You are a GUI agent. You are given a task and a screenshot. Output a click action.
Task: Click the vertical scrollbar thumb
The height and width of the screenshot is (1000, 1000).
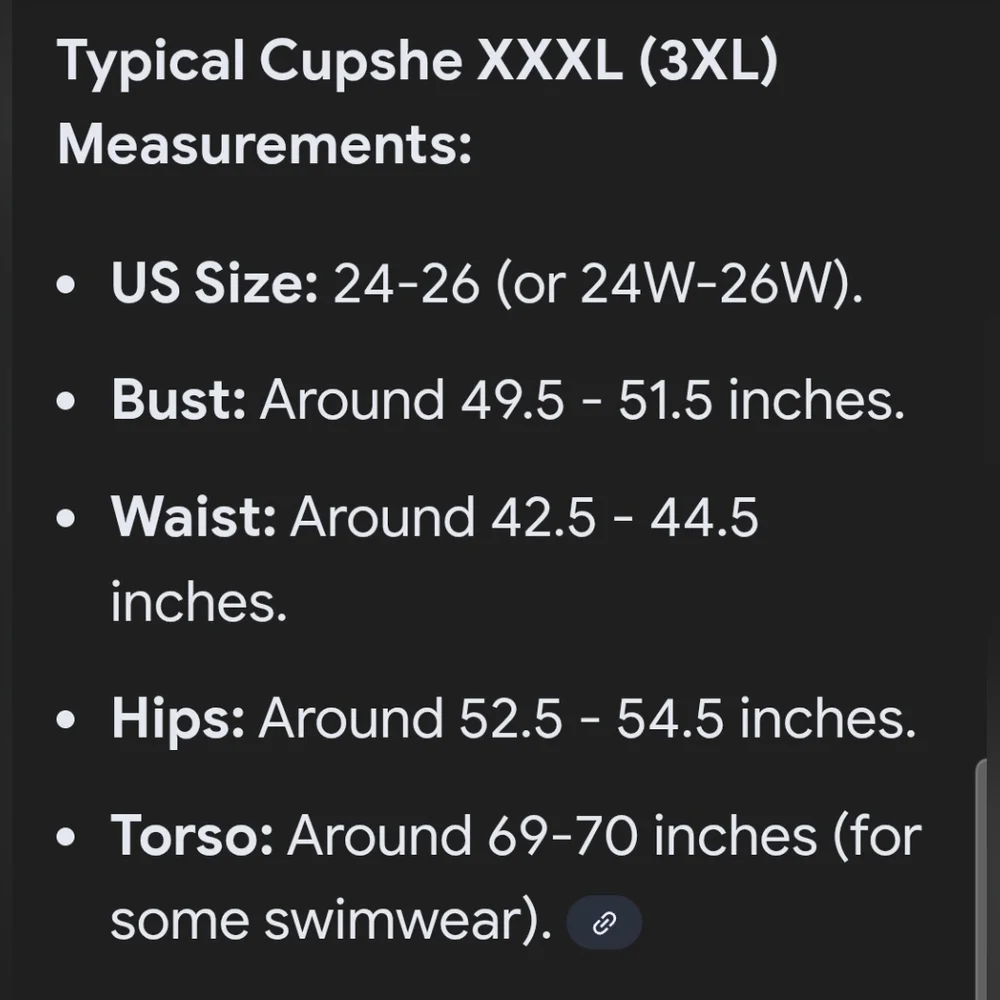point(981,879)
